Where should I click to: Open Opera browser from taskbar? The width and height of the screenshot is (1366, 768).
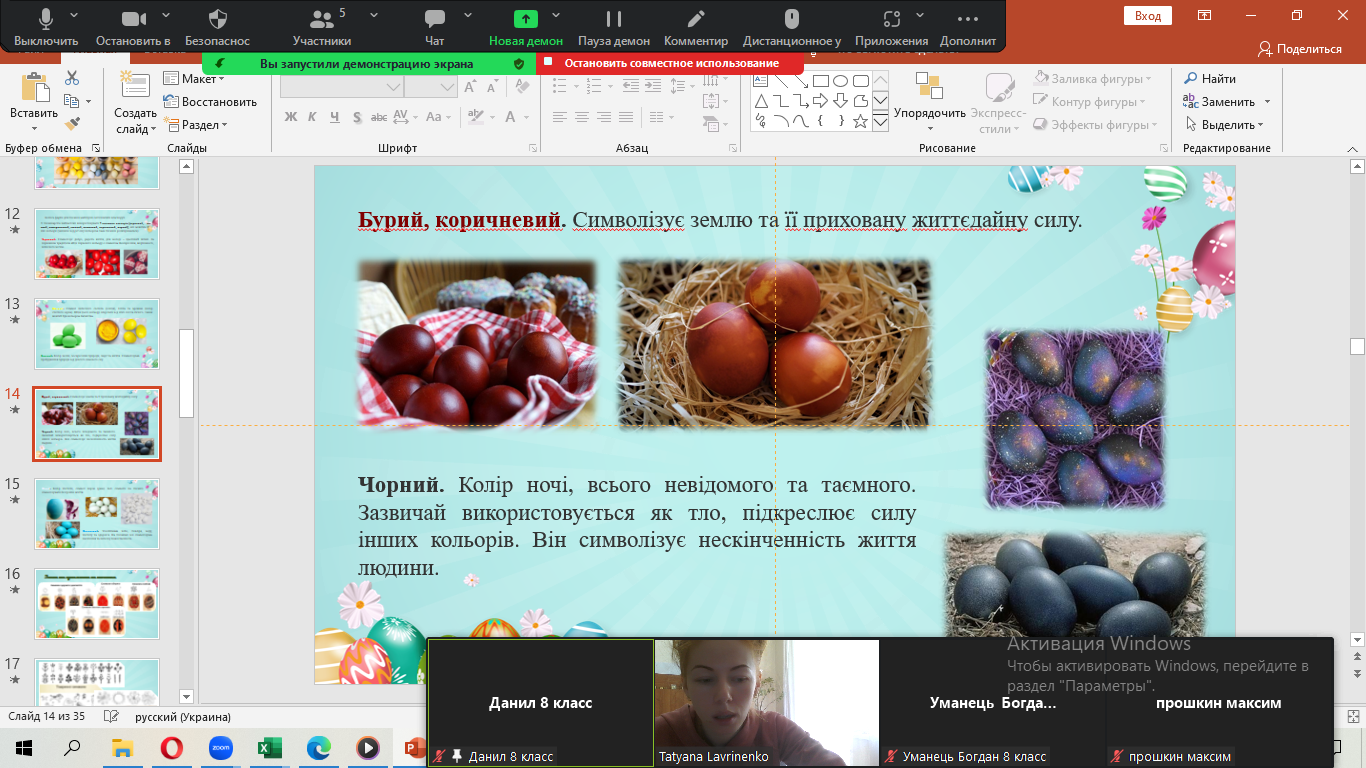pos(171,747)
